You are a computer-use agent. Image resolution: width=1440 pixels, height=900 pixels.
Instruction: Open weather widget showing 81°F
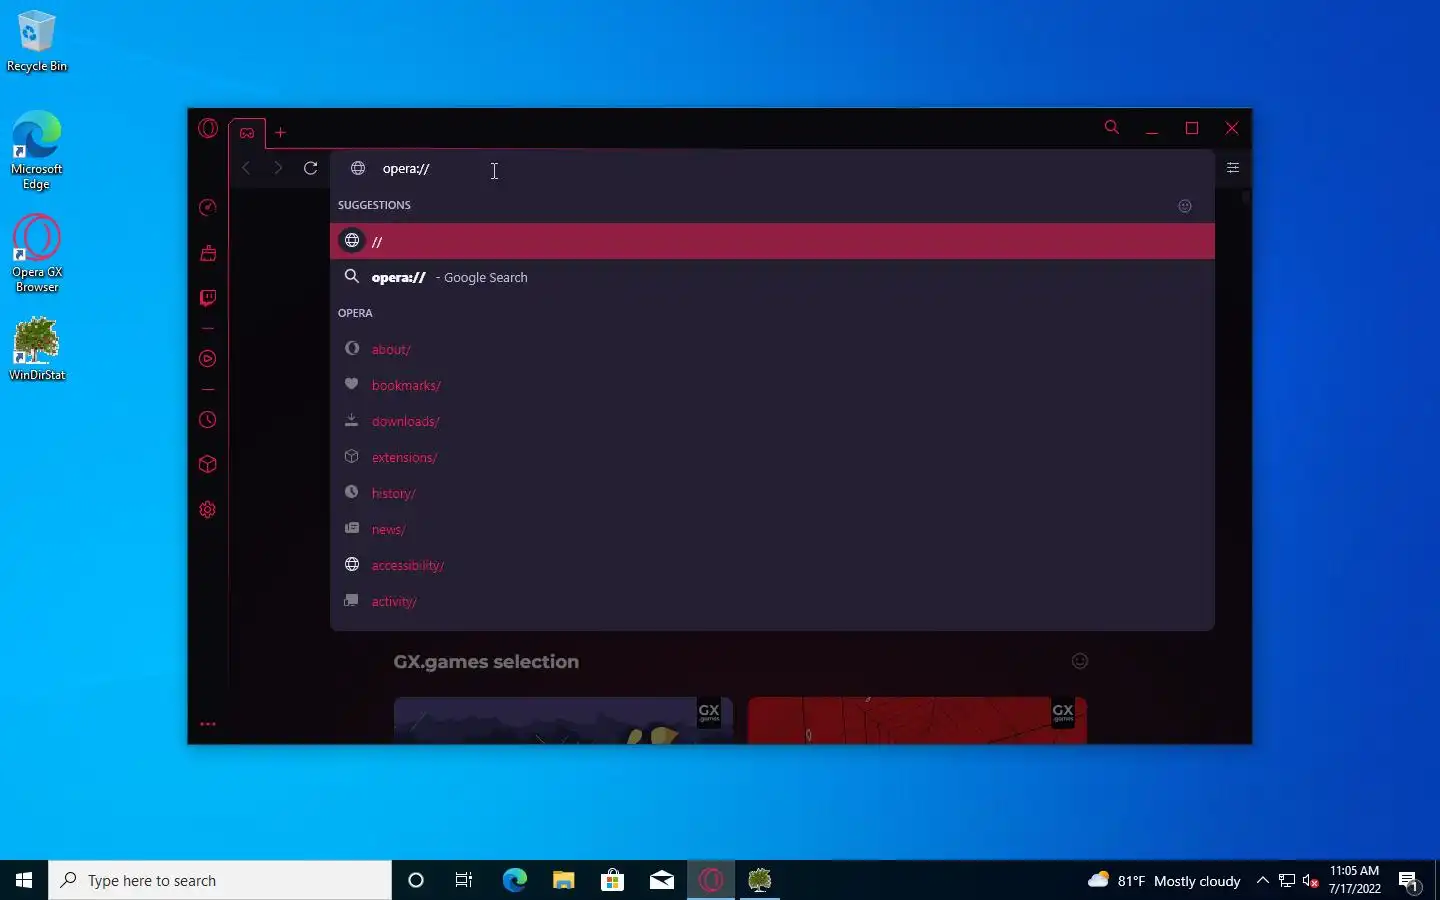click(1164, 880)
